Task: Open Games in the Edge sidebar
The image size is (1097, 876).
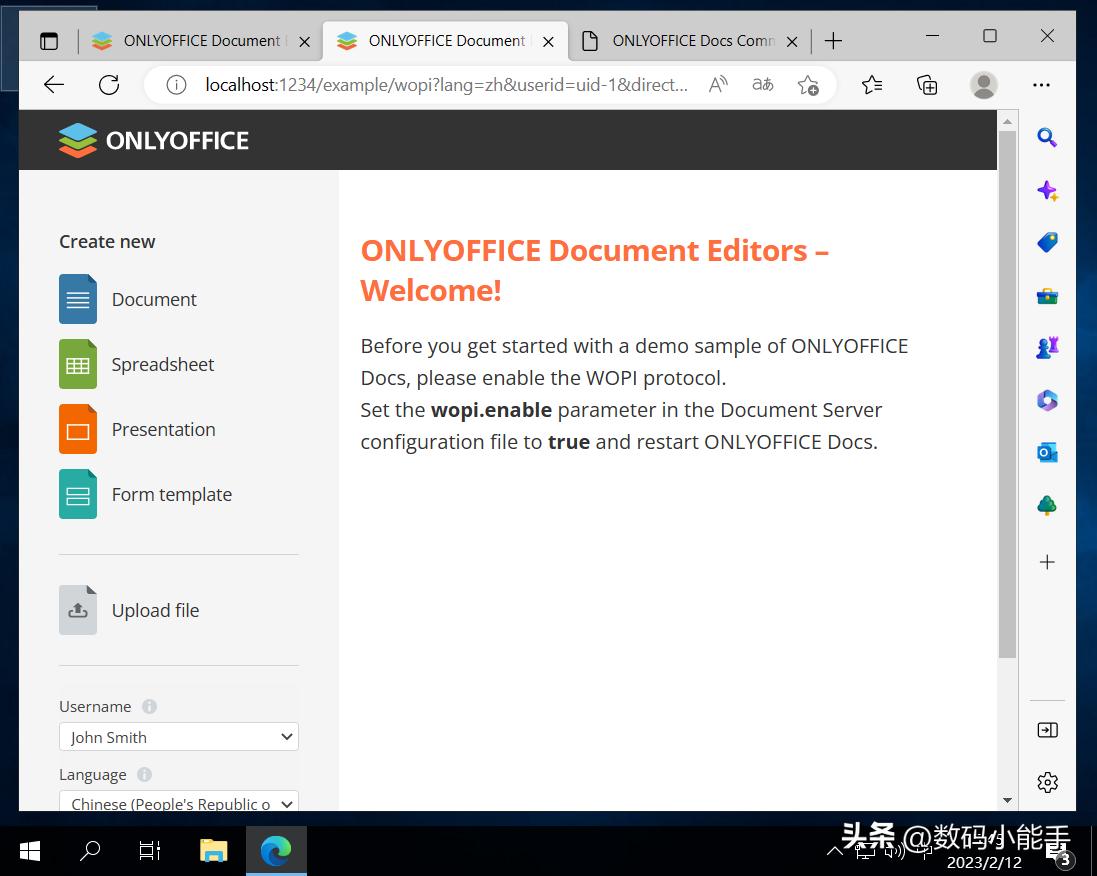Action: pyautogui.click(x=1047, y=347)
